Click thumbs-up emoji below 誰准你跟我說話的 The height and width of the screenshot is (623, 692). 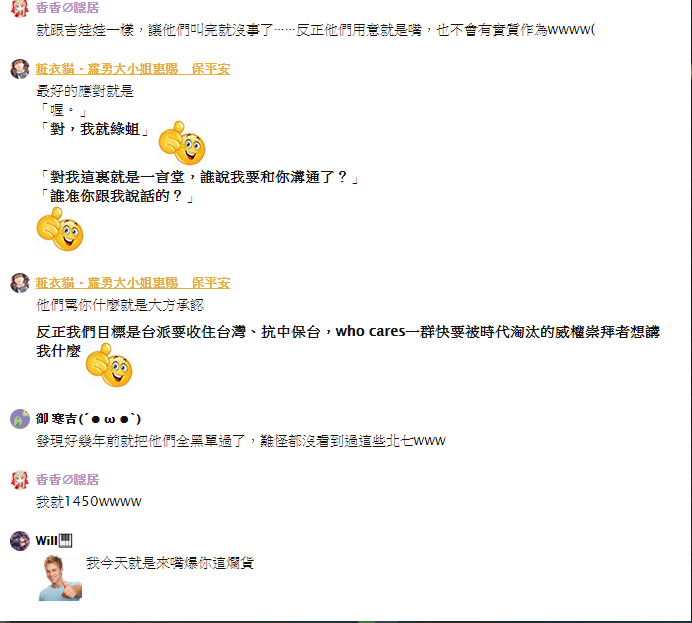click(60, 229)
